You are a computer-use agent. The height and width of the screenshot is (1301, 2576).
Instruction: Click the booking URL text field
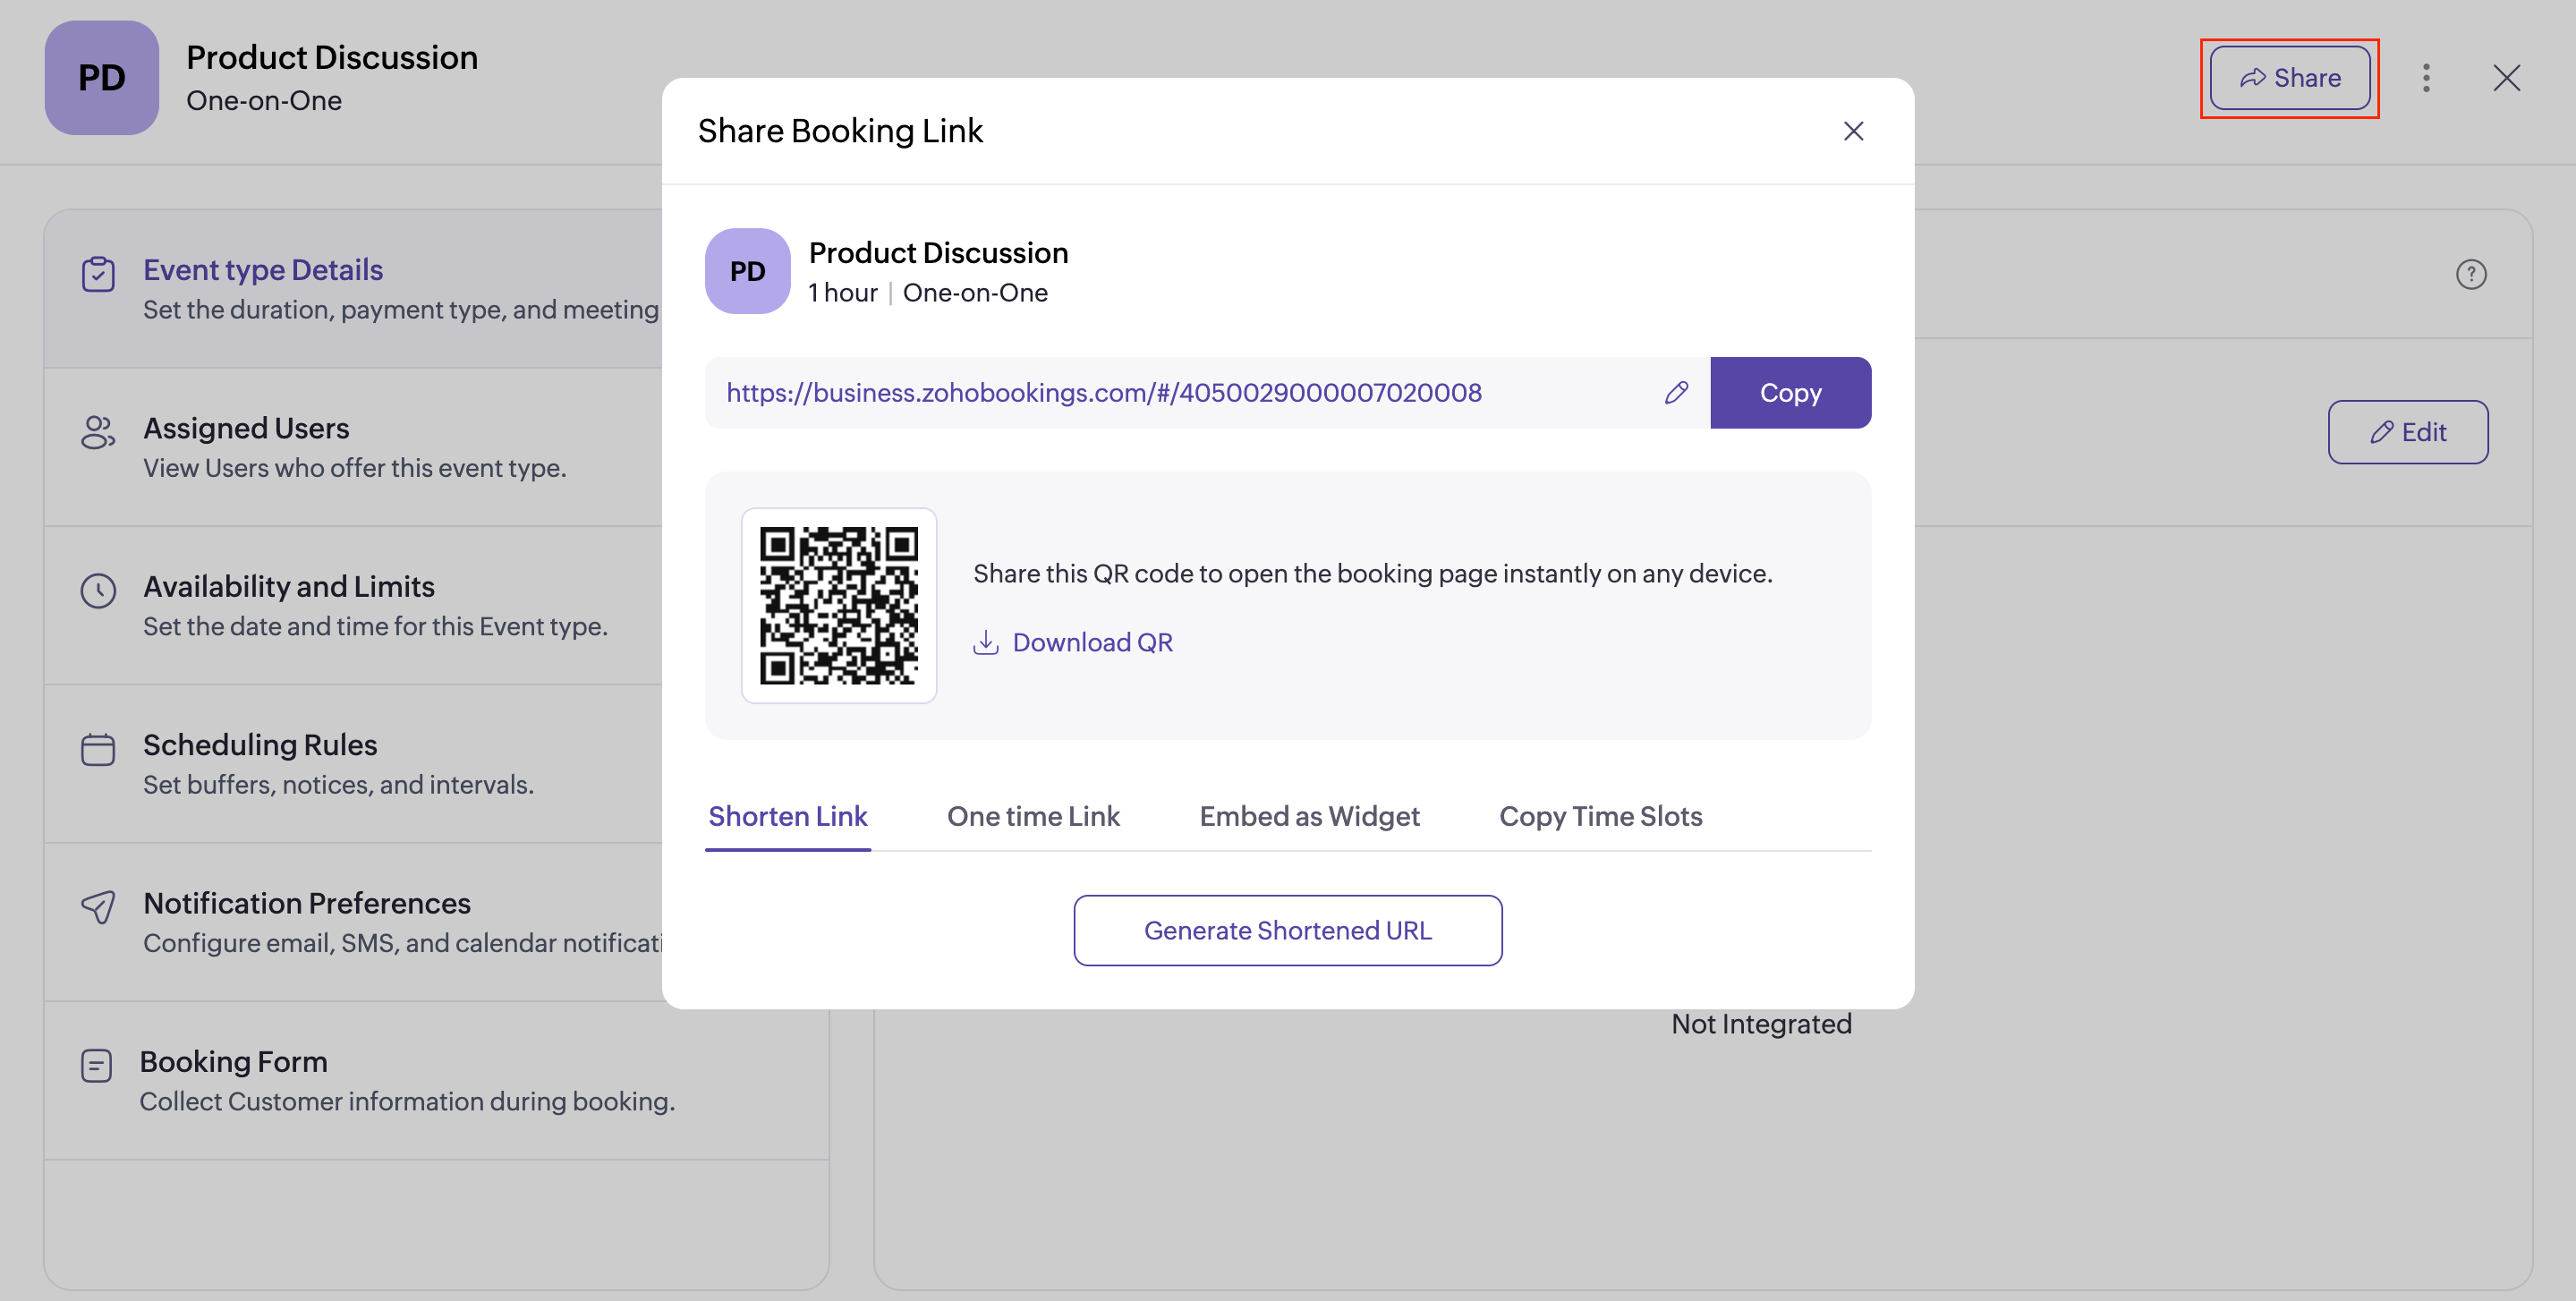pyautogui.click(x=1180, y=393)
